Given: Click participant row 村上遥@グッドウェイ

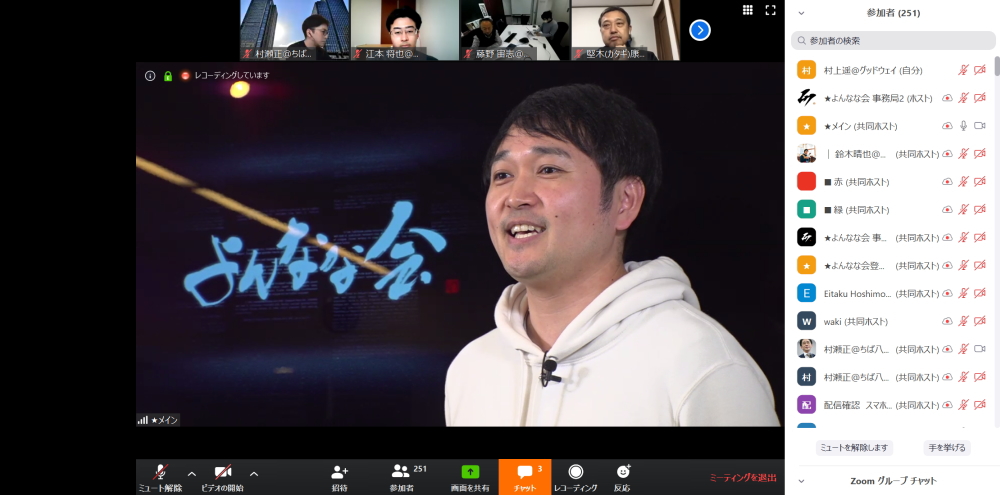Looking at the screenshot, I should [x=890, y=70].
